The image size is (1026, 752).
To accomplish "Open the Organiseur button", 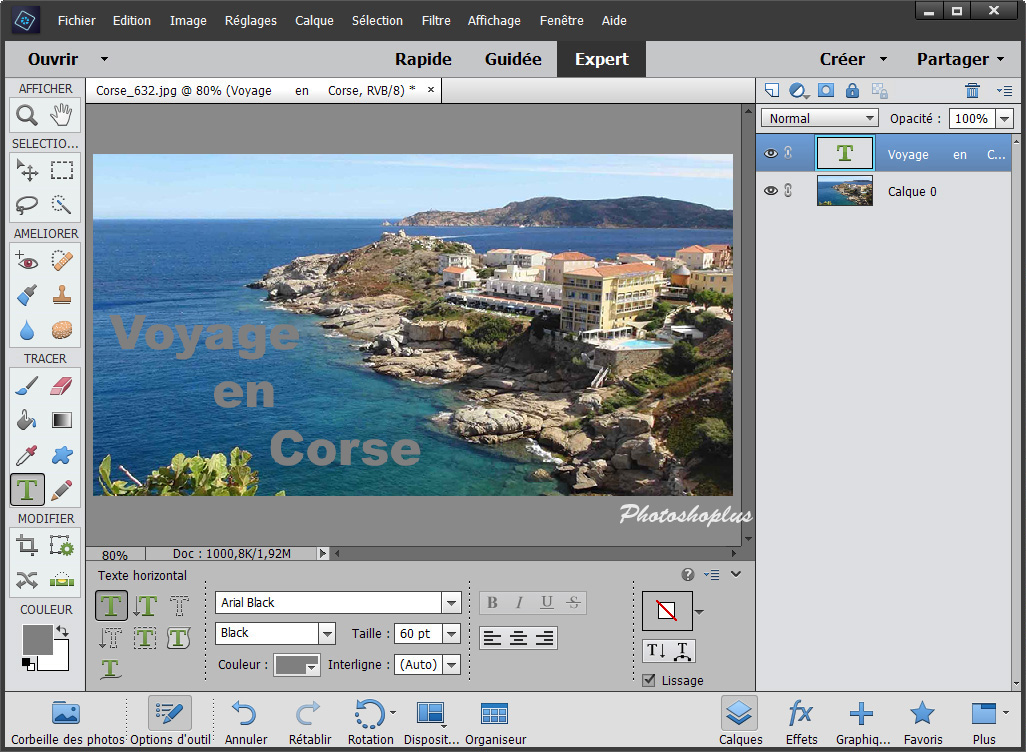I will (x=494, y=722).
